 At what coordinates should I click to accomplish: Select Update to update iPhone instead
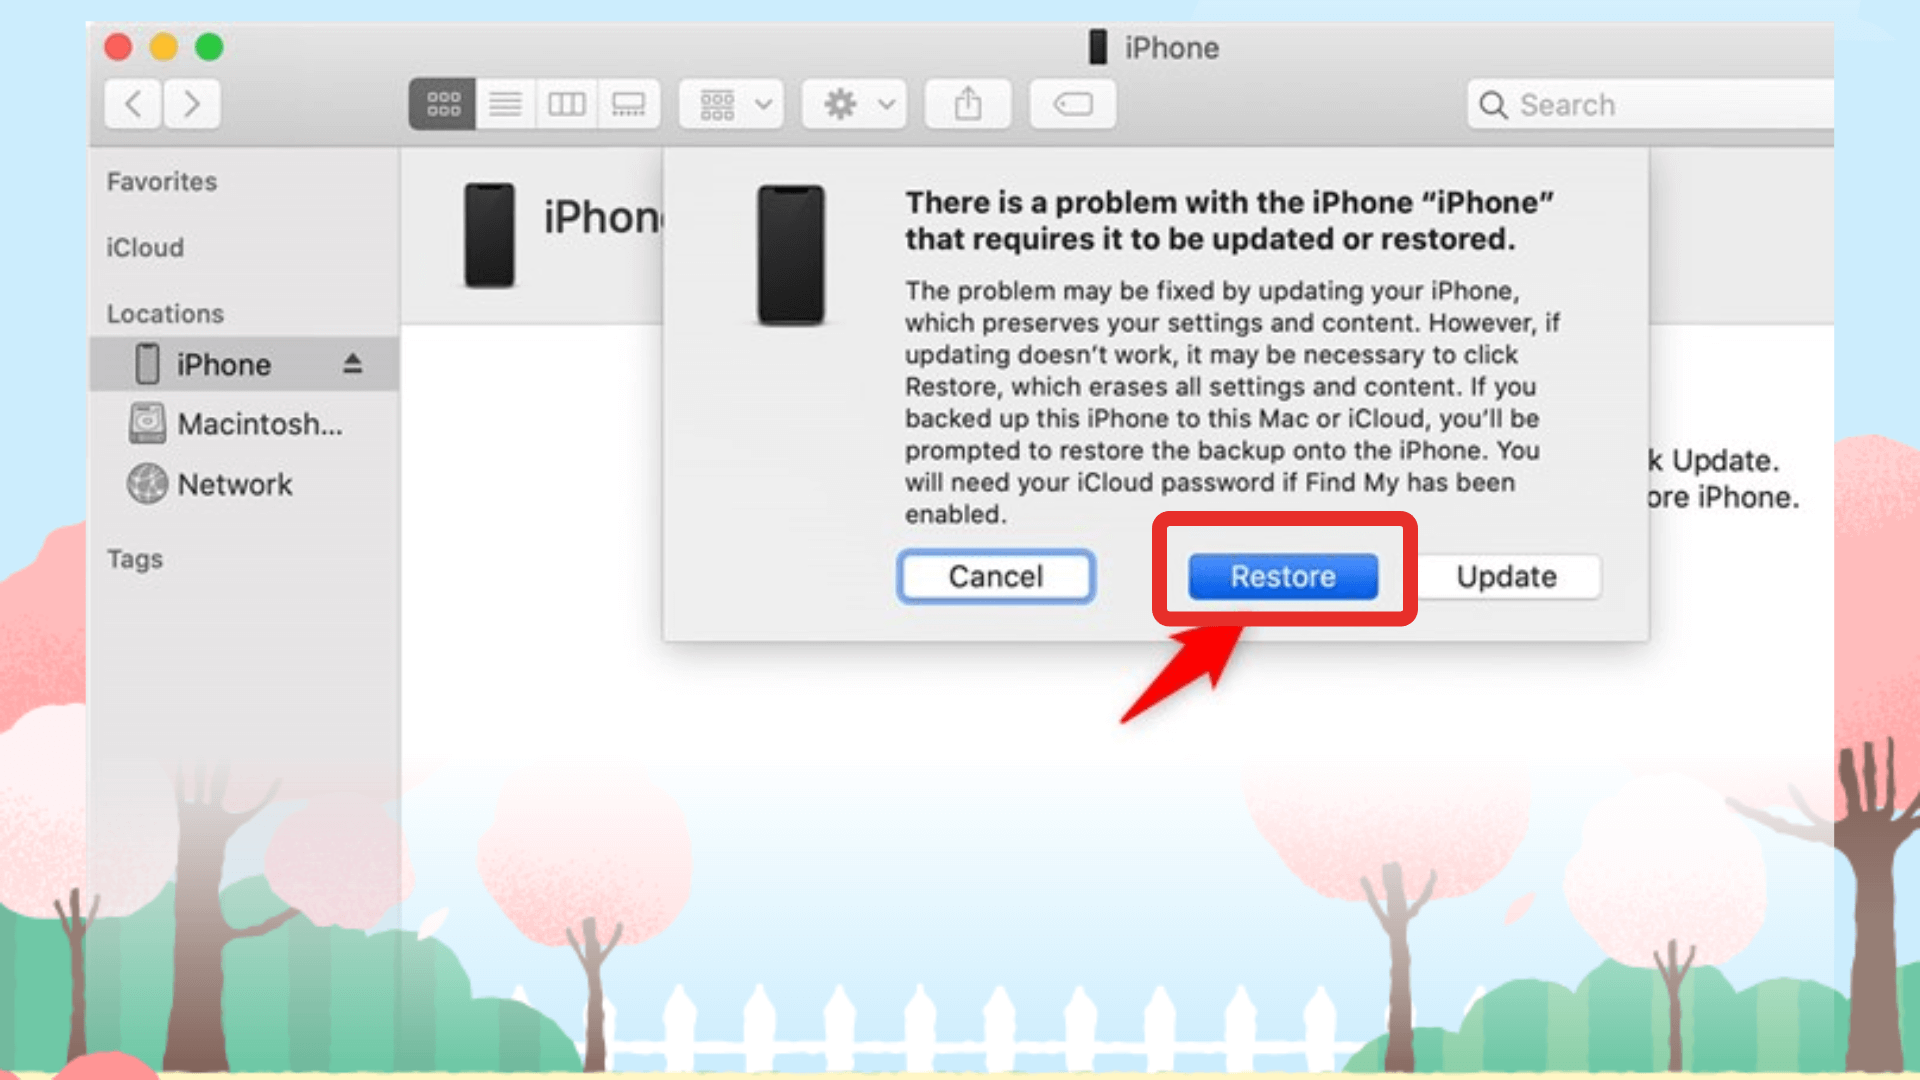[x=1503, y=575]
